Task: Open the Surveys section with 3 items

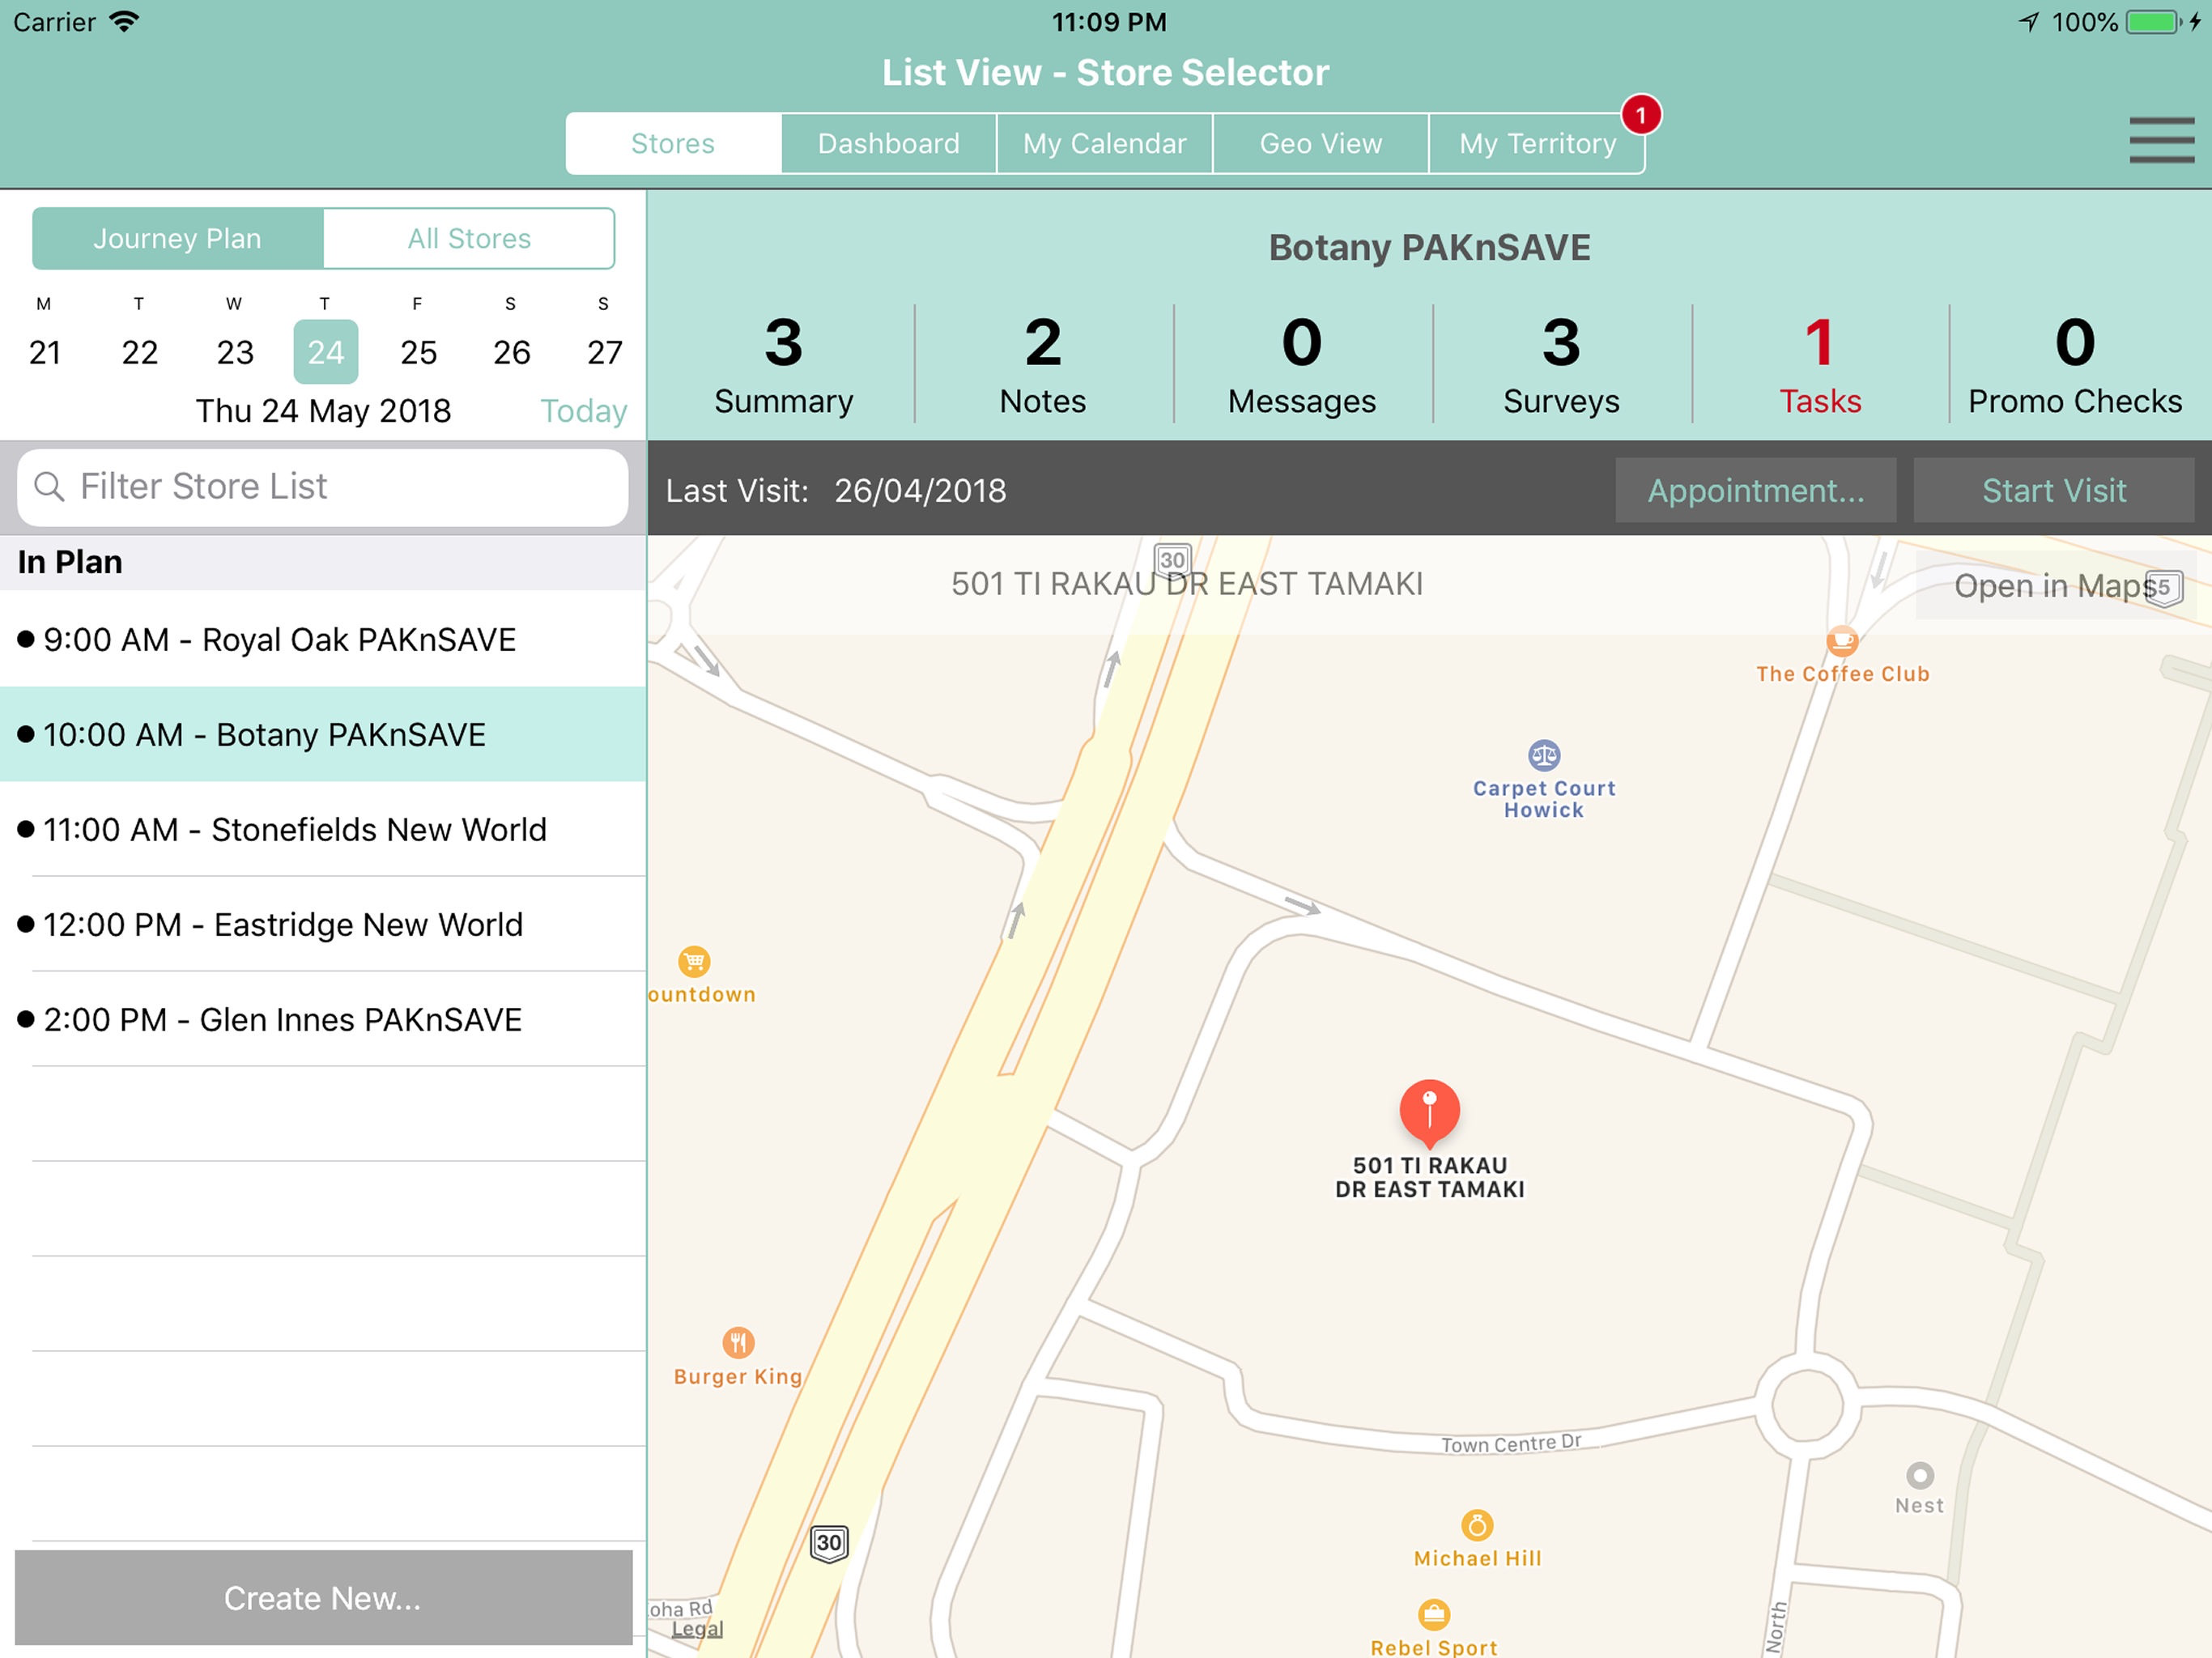Action: tap(1561, 364)
